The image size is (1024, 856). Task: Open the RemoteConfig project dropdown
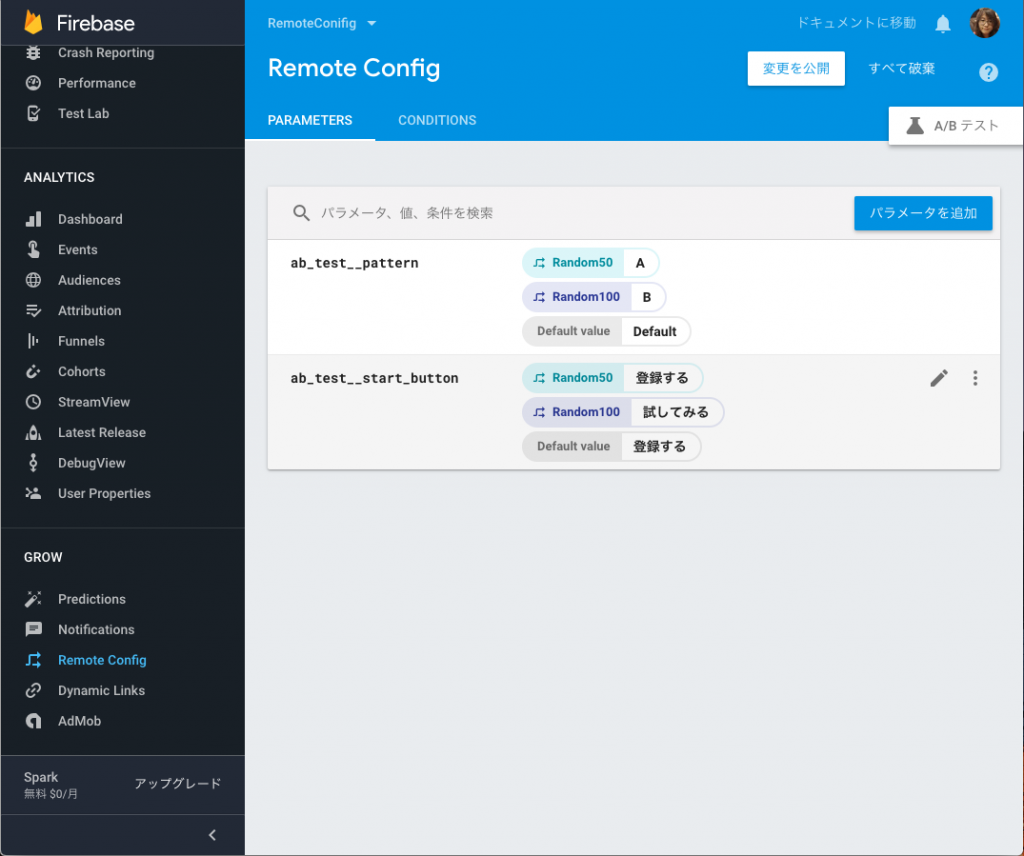coord(322,24)
